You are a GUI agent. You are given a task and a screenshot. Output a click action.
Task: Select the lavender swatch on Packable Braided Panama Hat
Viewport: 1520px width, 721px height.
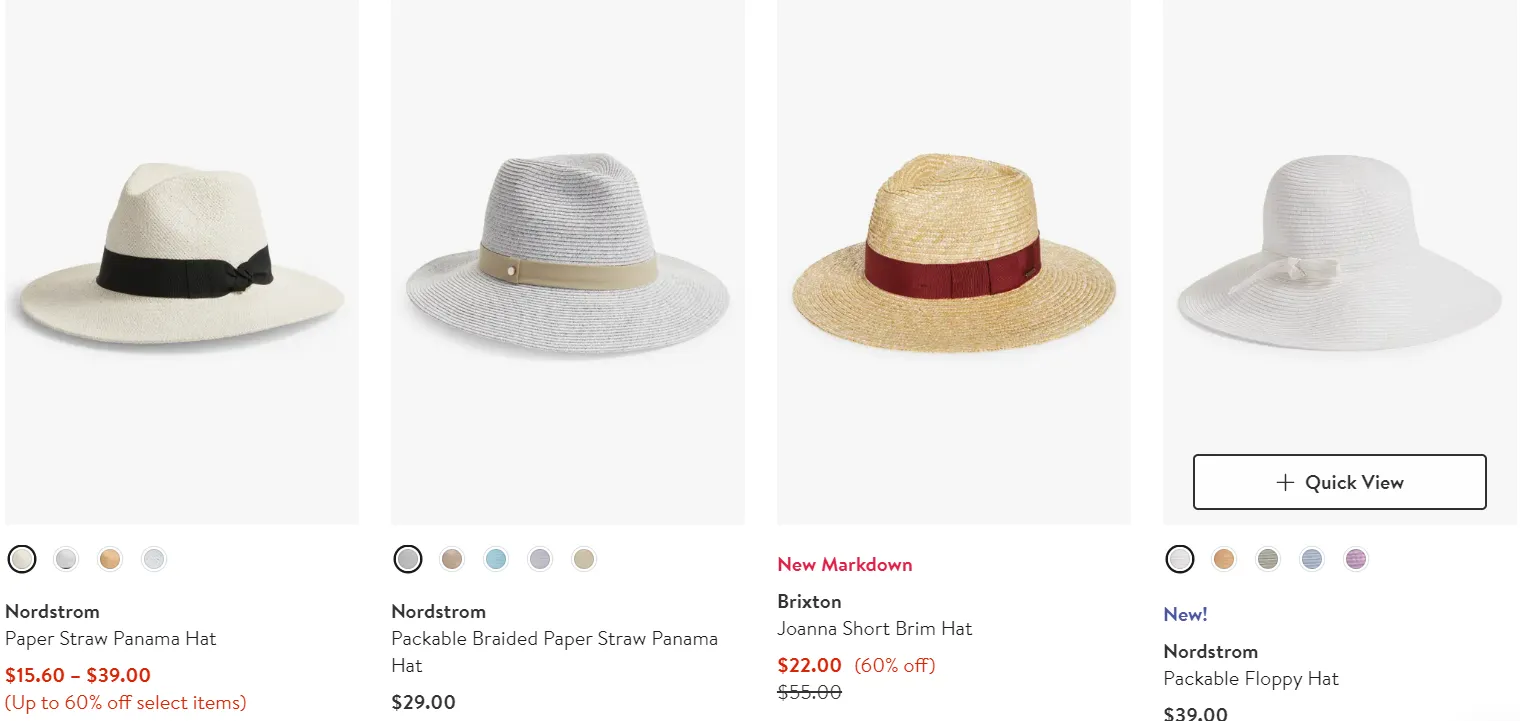[540, 559]
